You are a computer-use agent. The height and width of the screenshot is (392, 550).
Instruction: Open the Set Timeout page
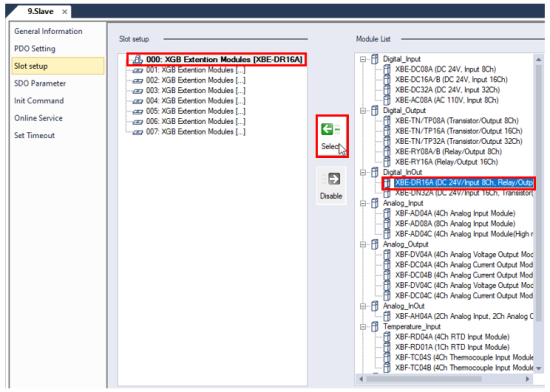pyautogui.click(x=34, y=135)
